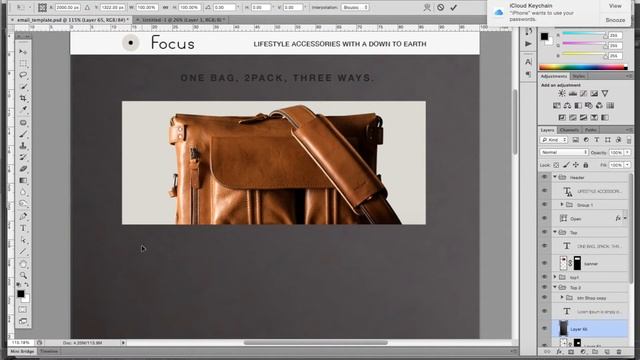Select the Pen tool
640x360 pixels.
23,216
